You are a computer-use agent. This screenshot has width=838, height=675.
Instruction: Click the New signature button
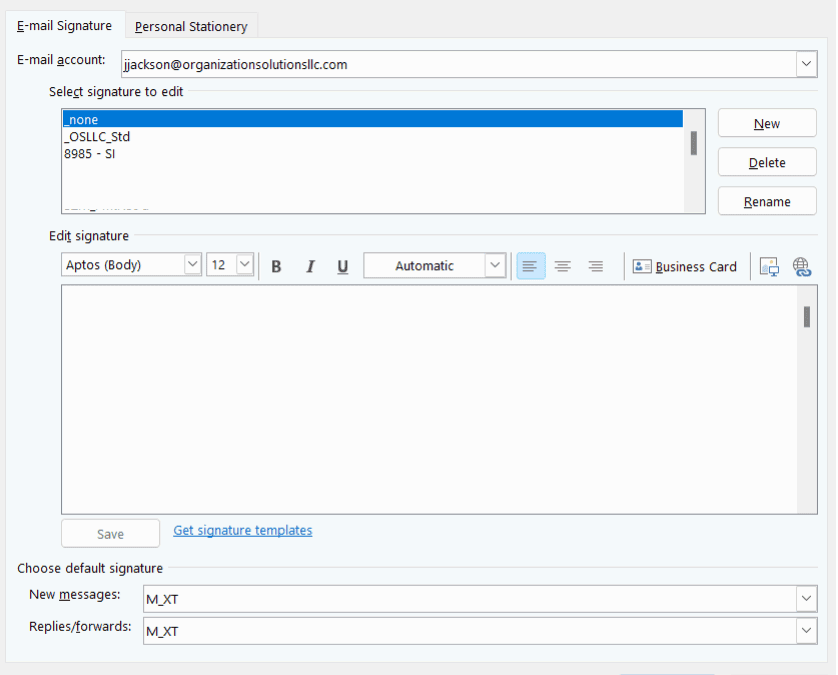(767, 123)
